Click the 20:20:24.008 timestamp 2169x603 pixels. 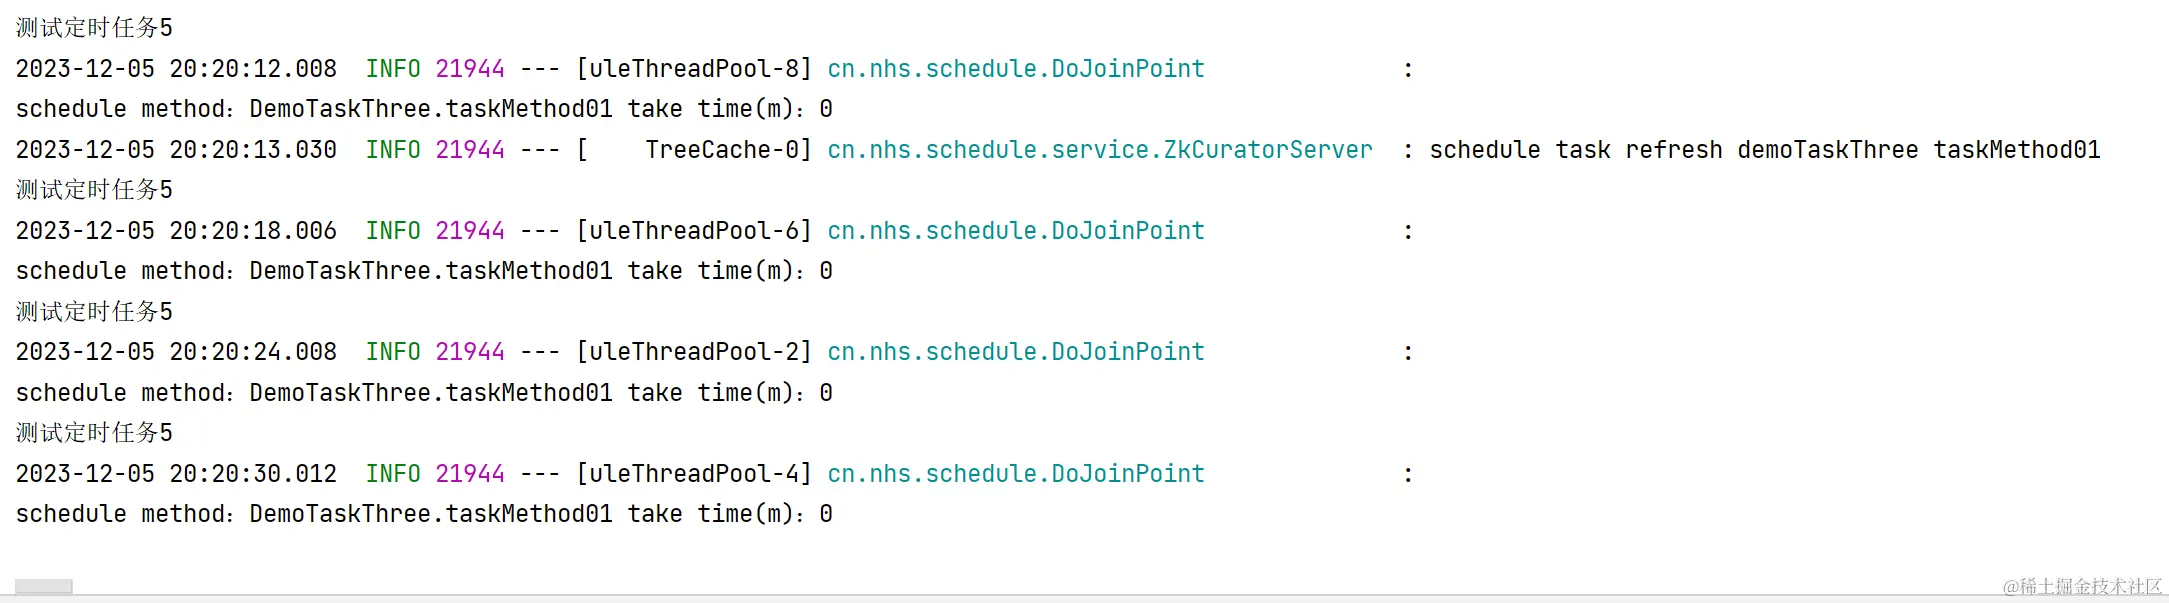point(253,352)
